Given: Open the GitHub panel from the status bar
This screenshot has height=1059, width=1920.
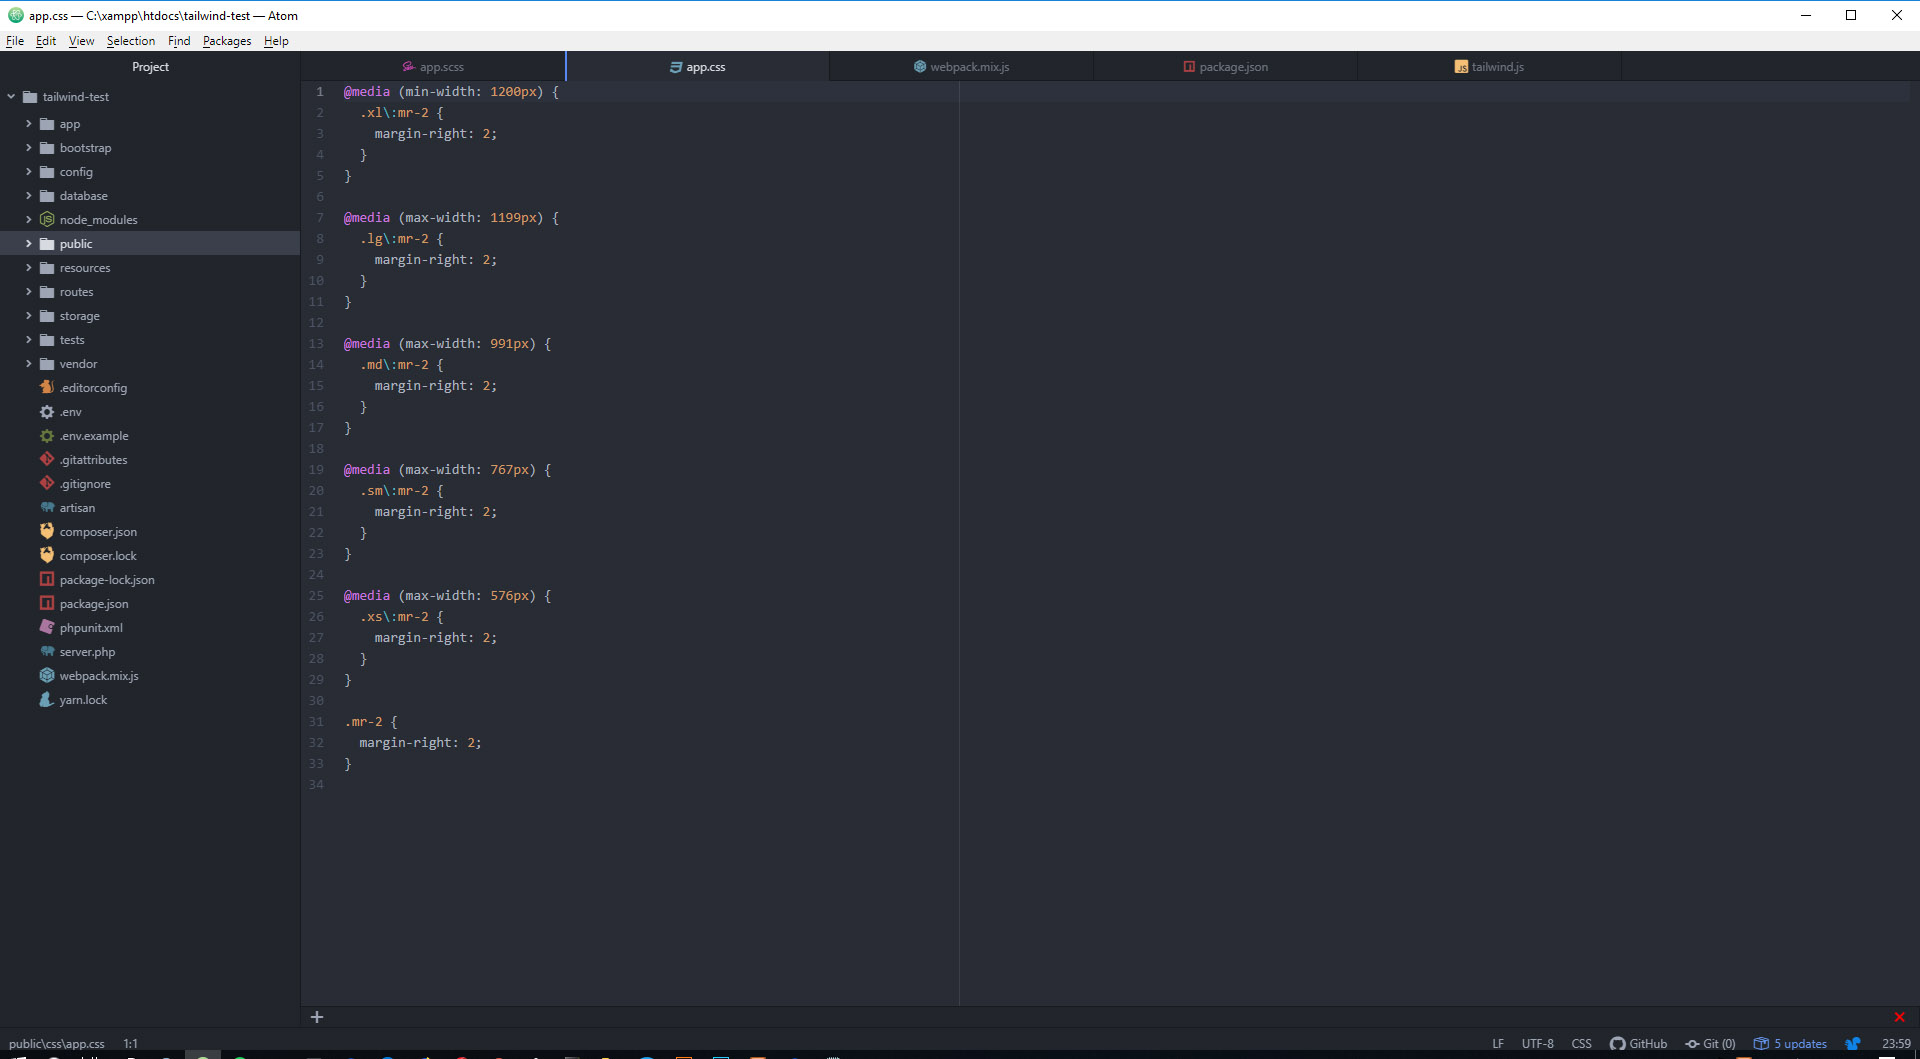Looking at the screenshot, I should point(1640,1043).
